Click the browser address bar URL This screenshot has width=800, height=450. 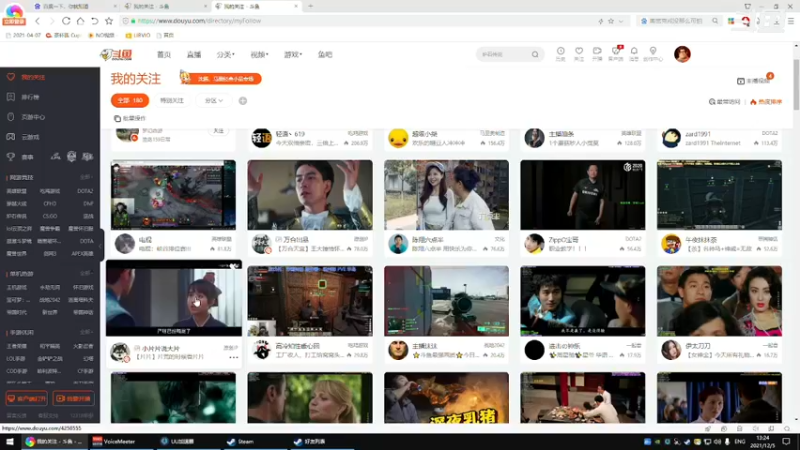(x=199, y=21)
